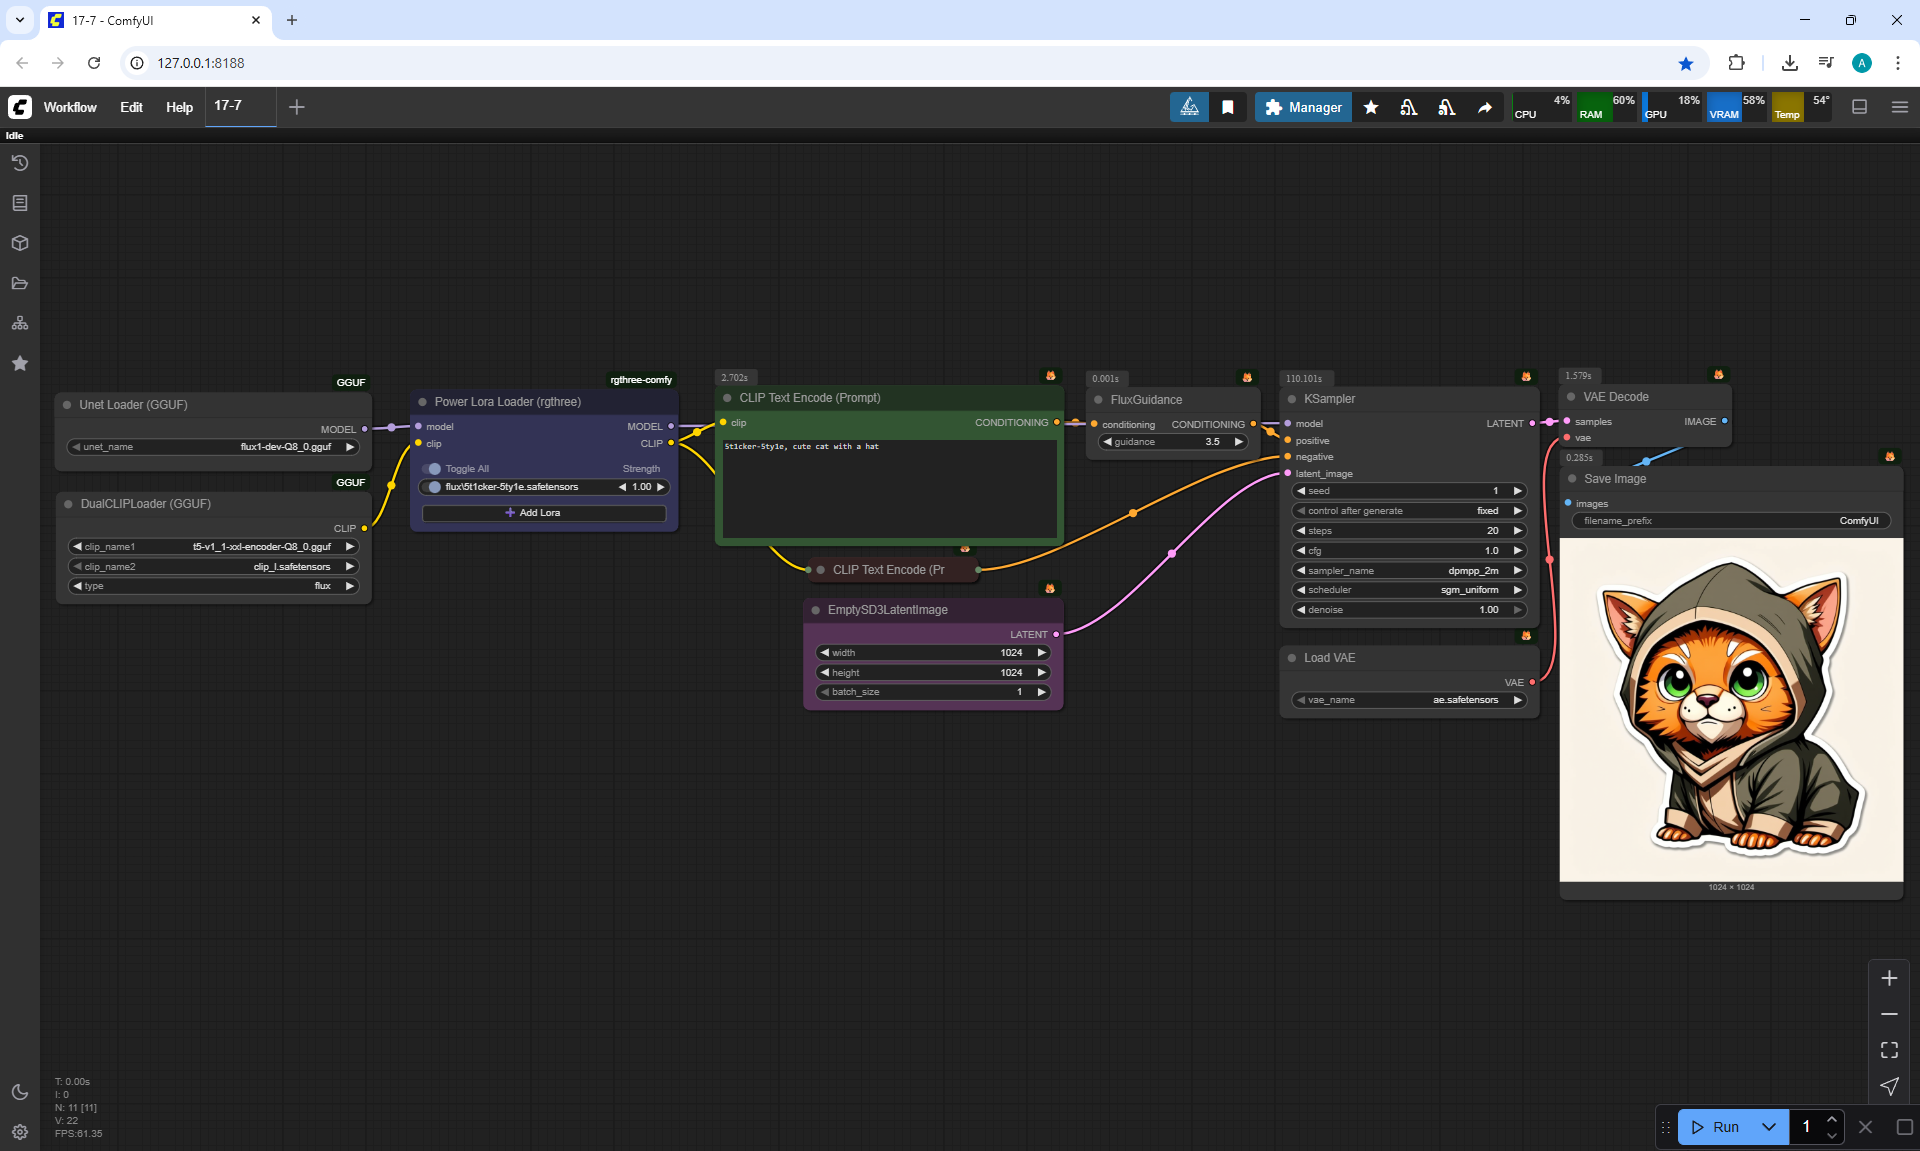Toggle dark theme moon icon
1920x1151 pixels.
[20, 1092]
